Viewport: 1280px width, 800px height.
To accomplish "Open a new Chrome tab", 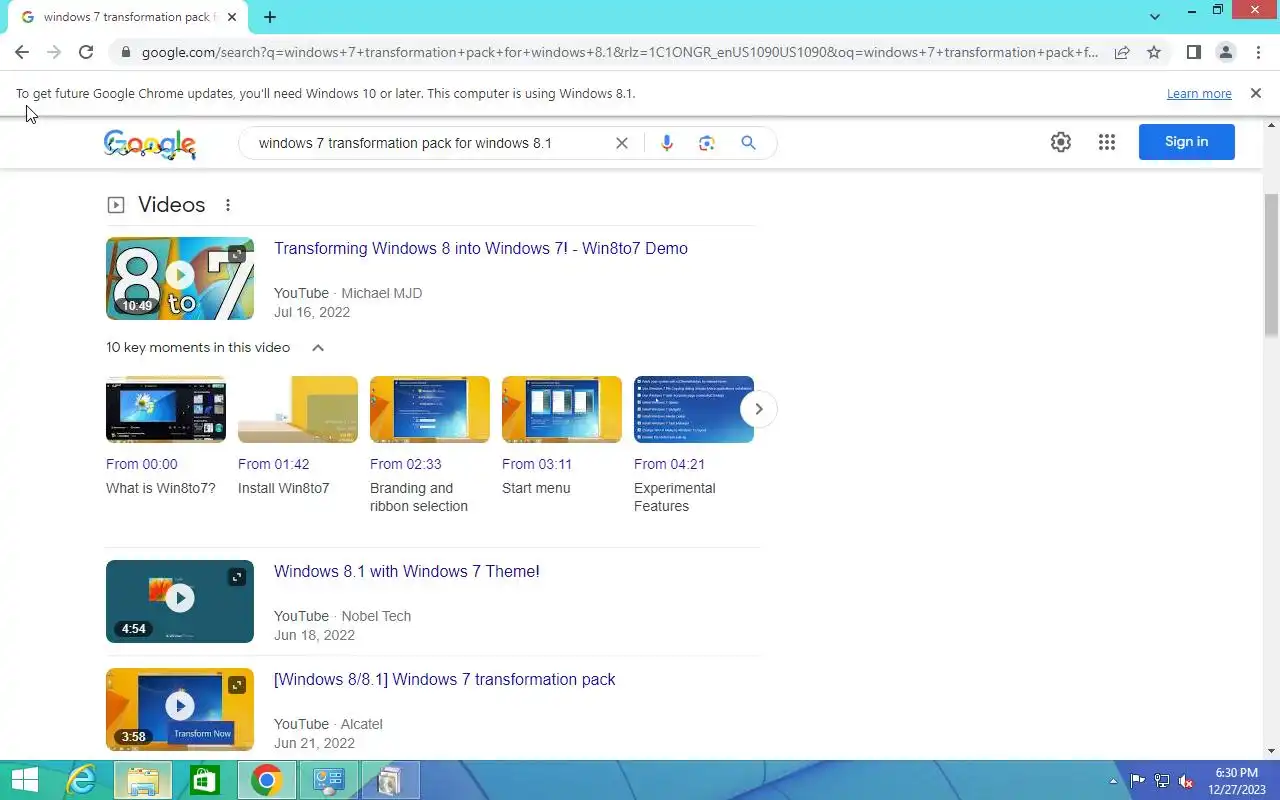I will coord(270,17).
